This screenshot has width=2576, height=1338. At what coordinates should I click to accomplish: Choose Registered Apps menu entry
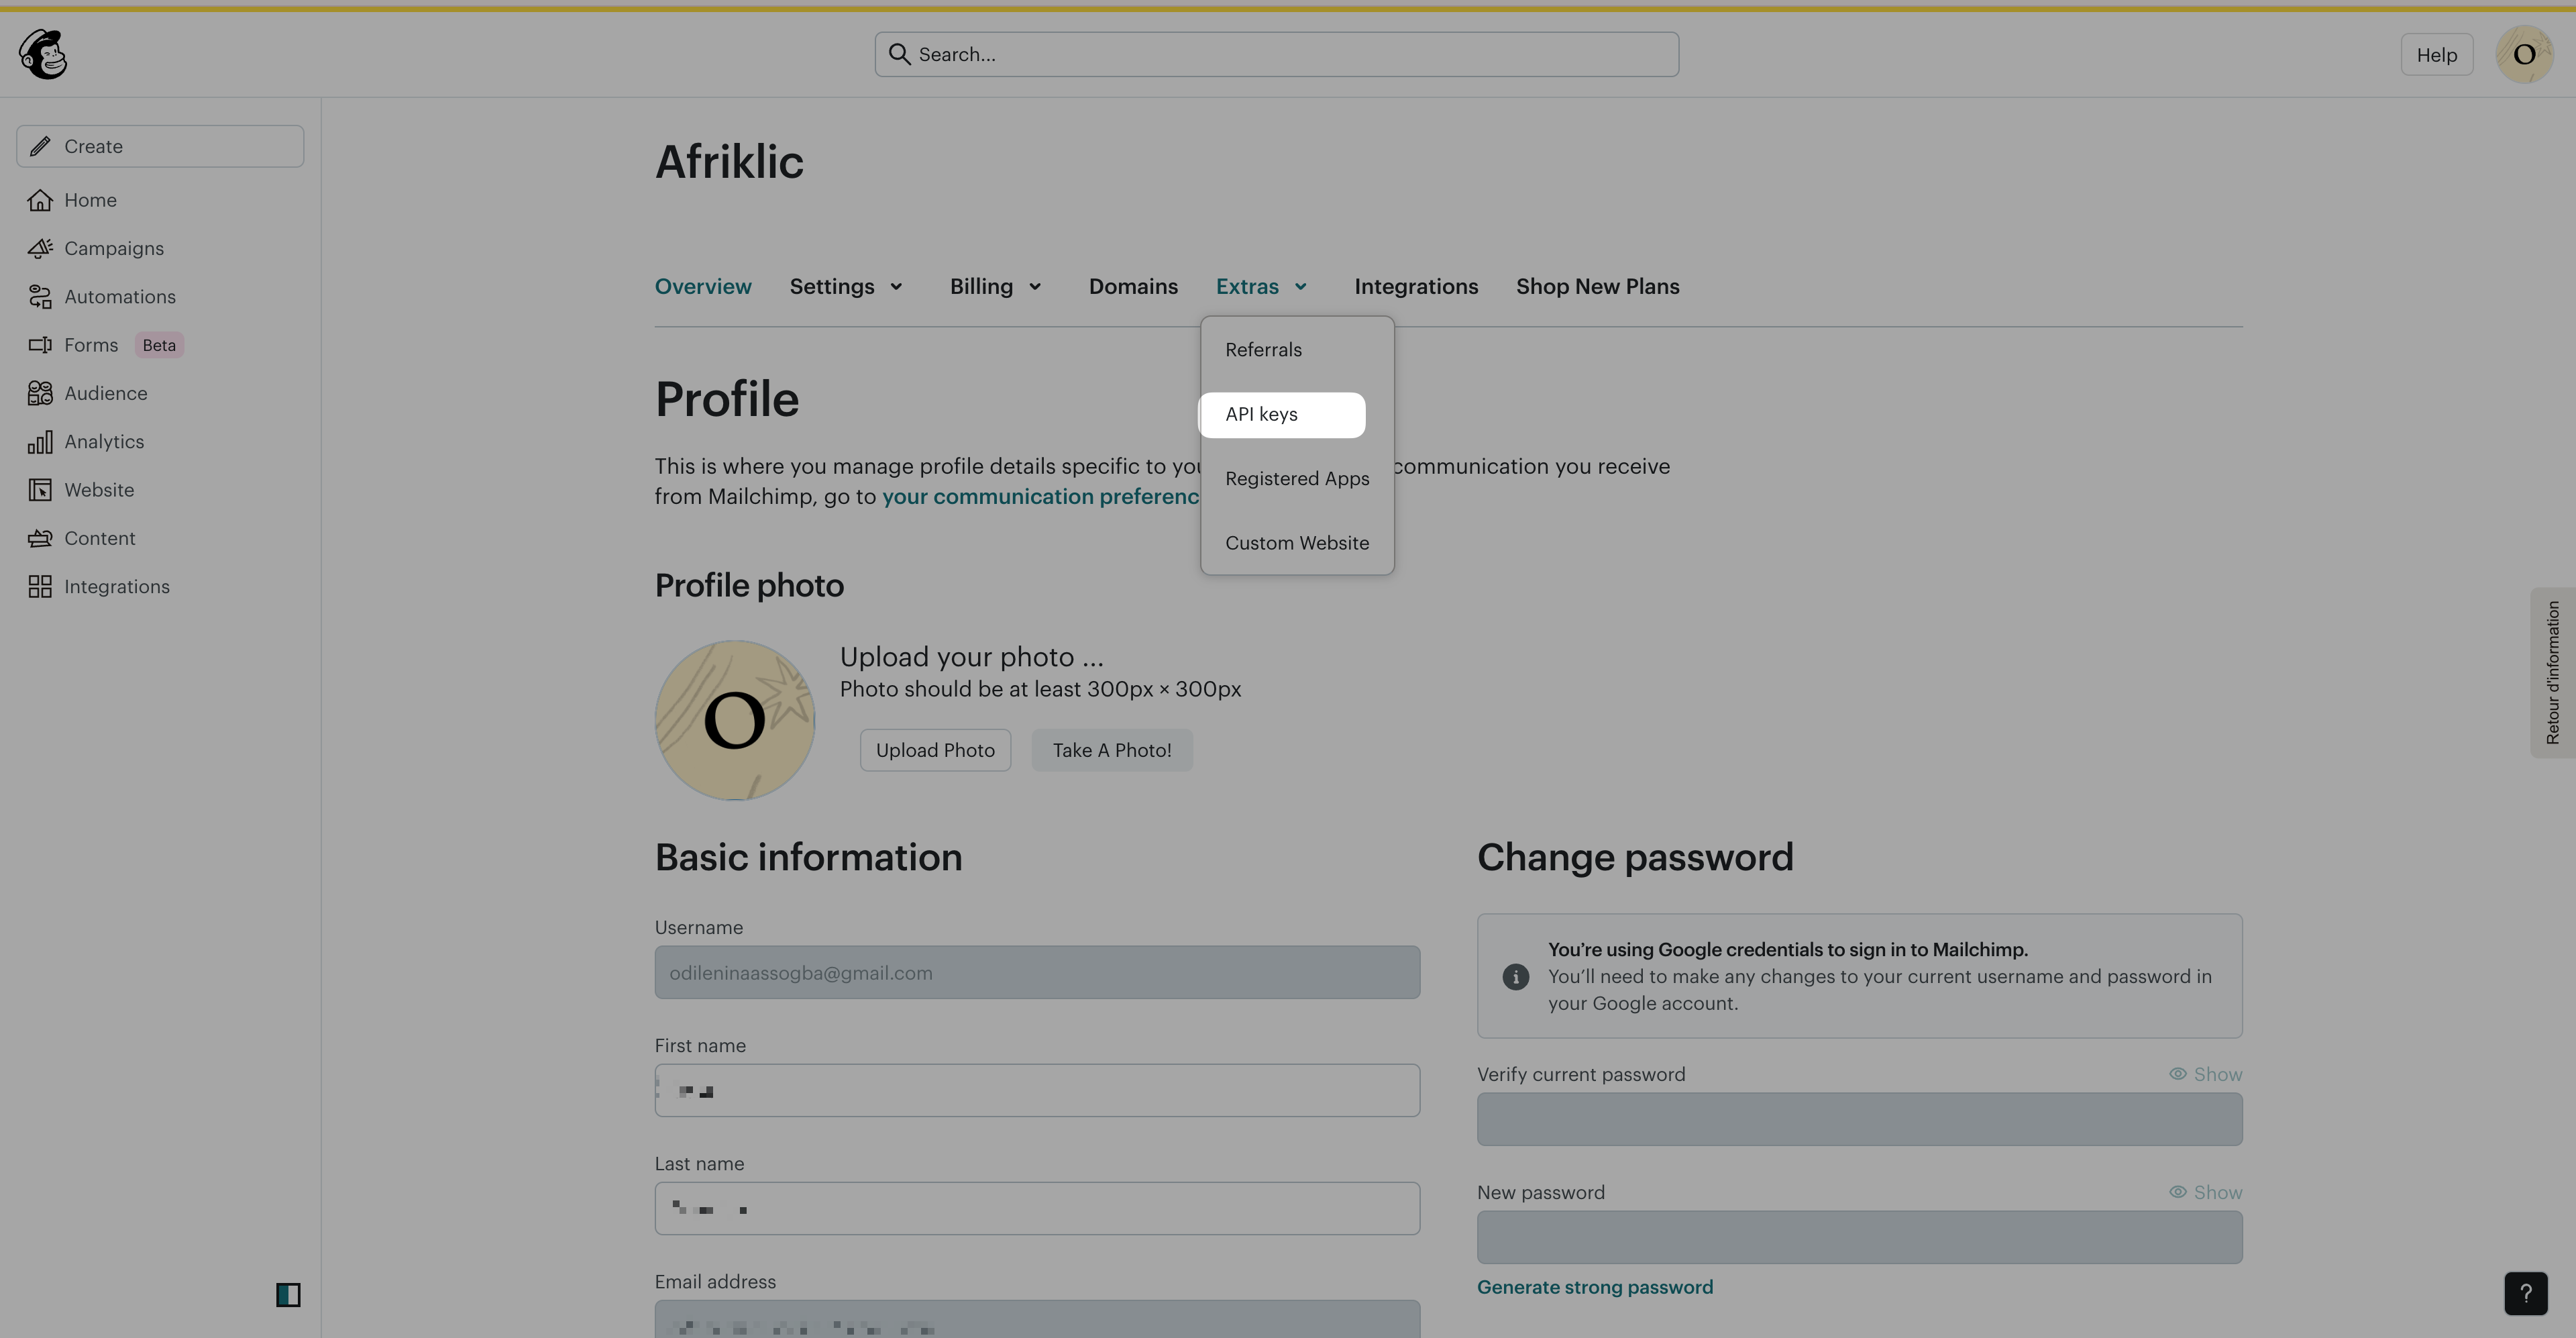tap(1297, 479)
